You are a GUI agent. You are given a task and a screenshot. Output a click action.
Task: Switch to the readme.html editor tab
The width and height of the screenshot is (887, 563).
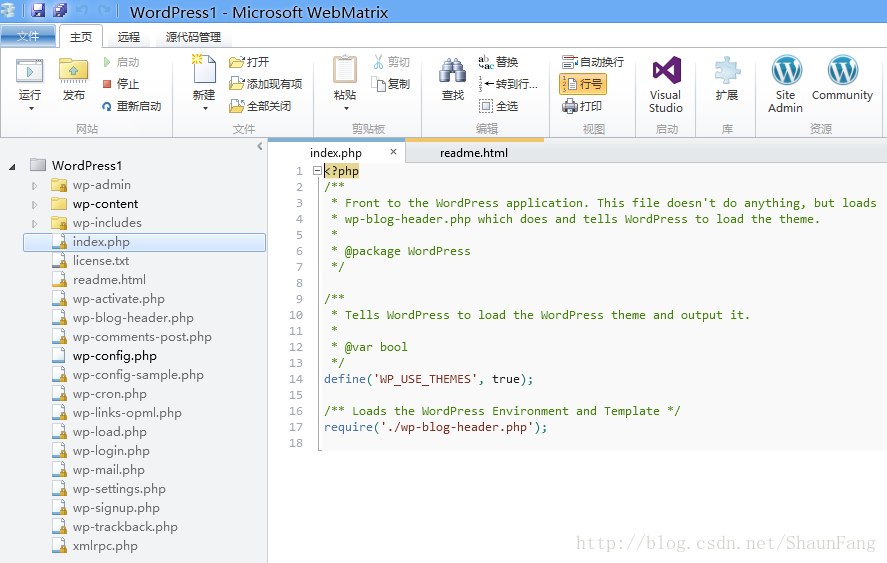[474, 153]
